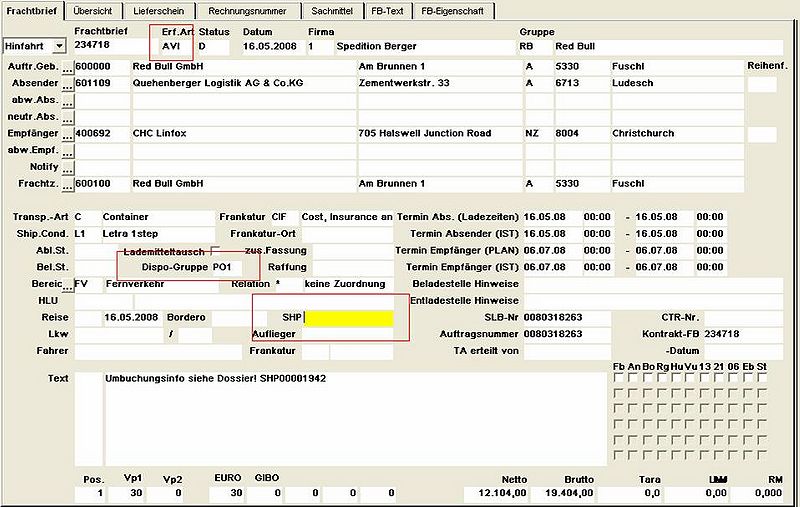Switch to the Sachmittel tab
Viewport: 800px width, 507px height.
(x=332, y=11)
